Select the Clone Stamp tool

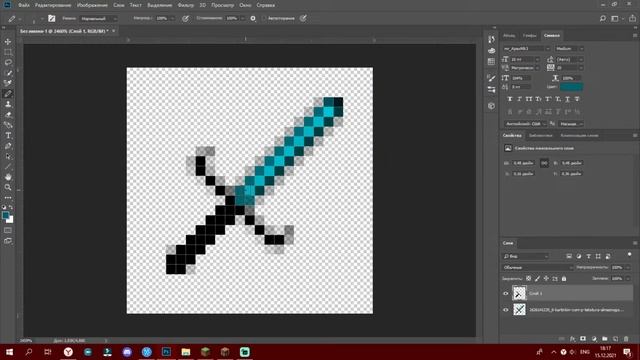[8, 104]
